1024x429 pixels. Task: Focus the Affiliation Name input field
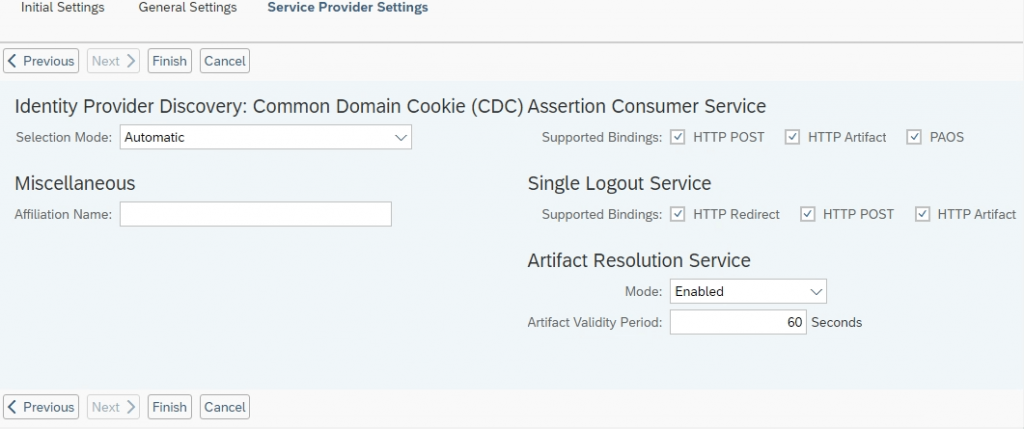[x=255, y=214]
